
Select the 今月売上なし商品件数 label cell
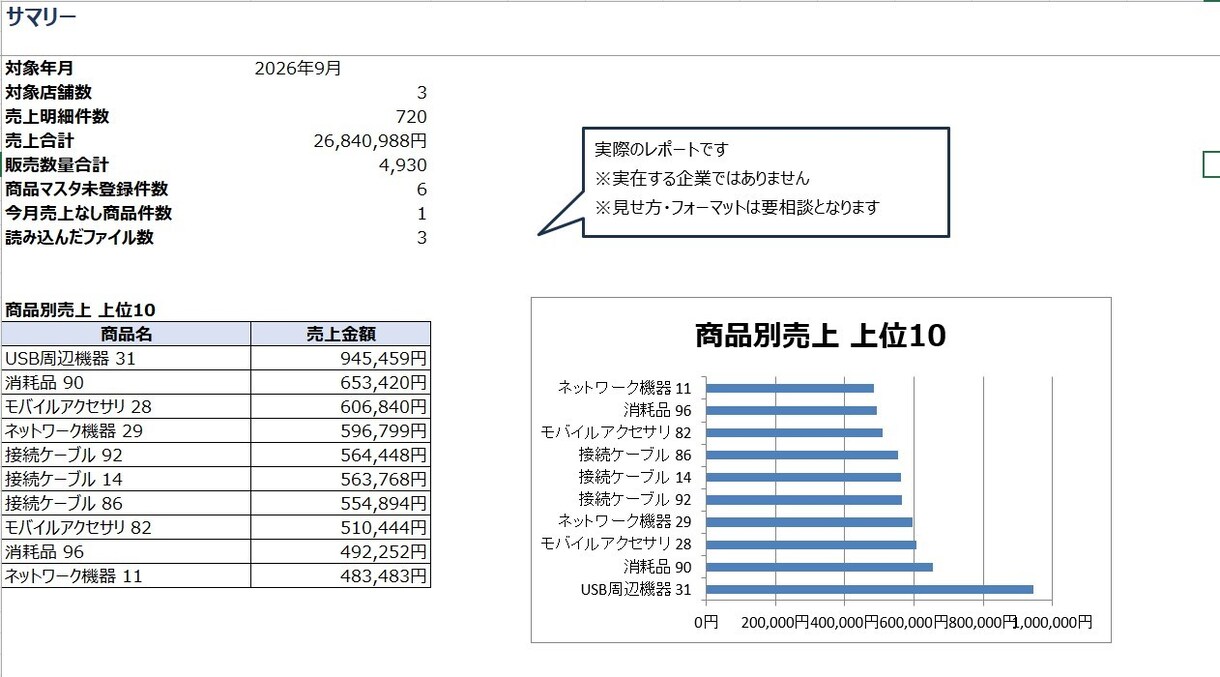(x=88, y=213)
